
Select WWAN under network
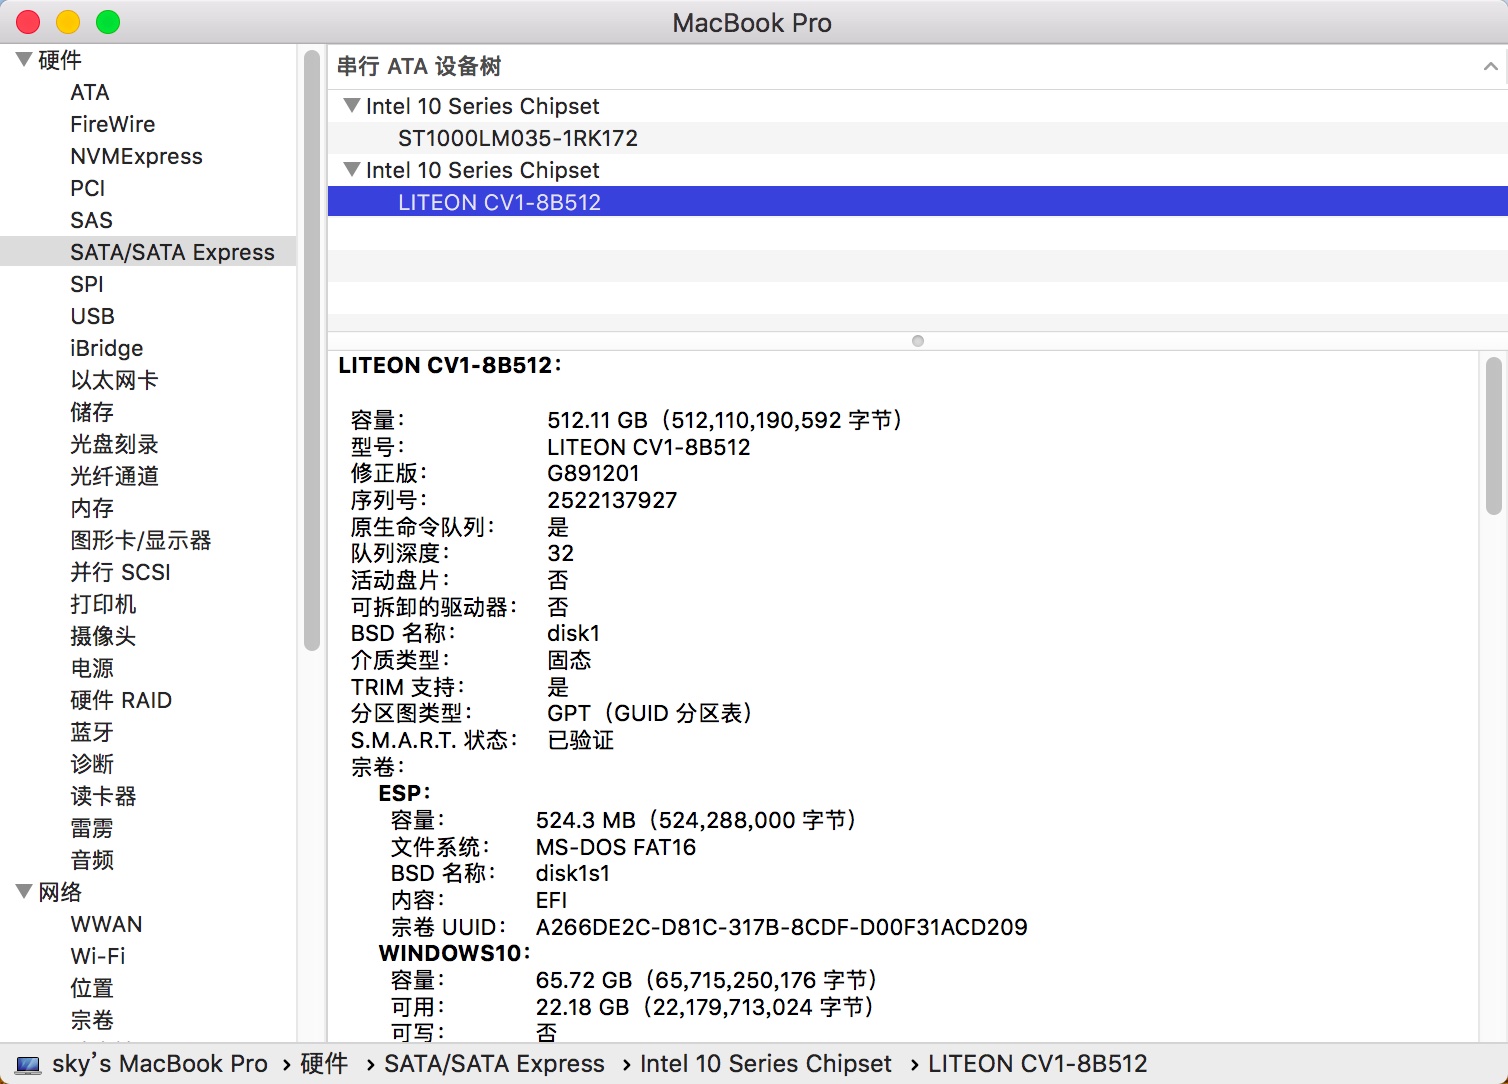click(x=106, y=924)
